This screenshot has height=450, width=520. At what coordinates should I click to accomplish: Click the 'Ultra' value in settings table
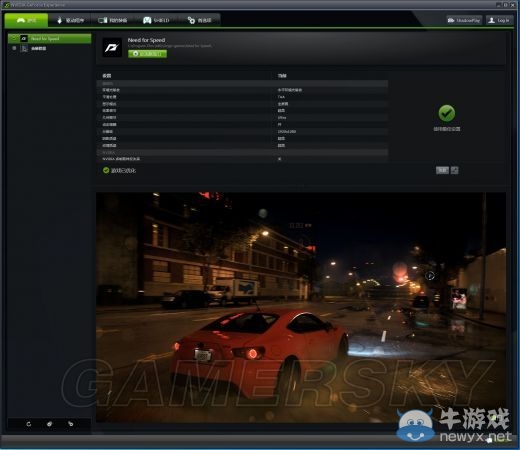click(x=282, y=118)
